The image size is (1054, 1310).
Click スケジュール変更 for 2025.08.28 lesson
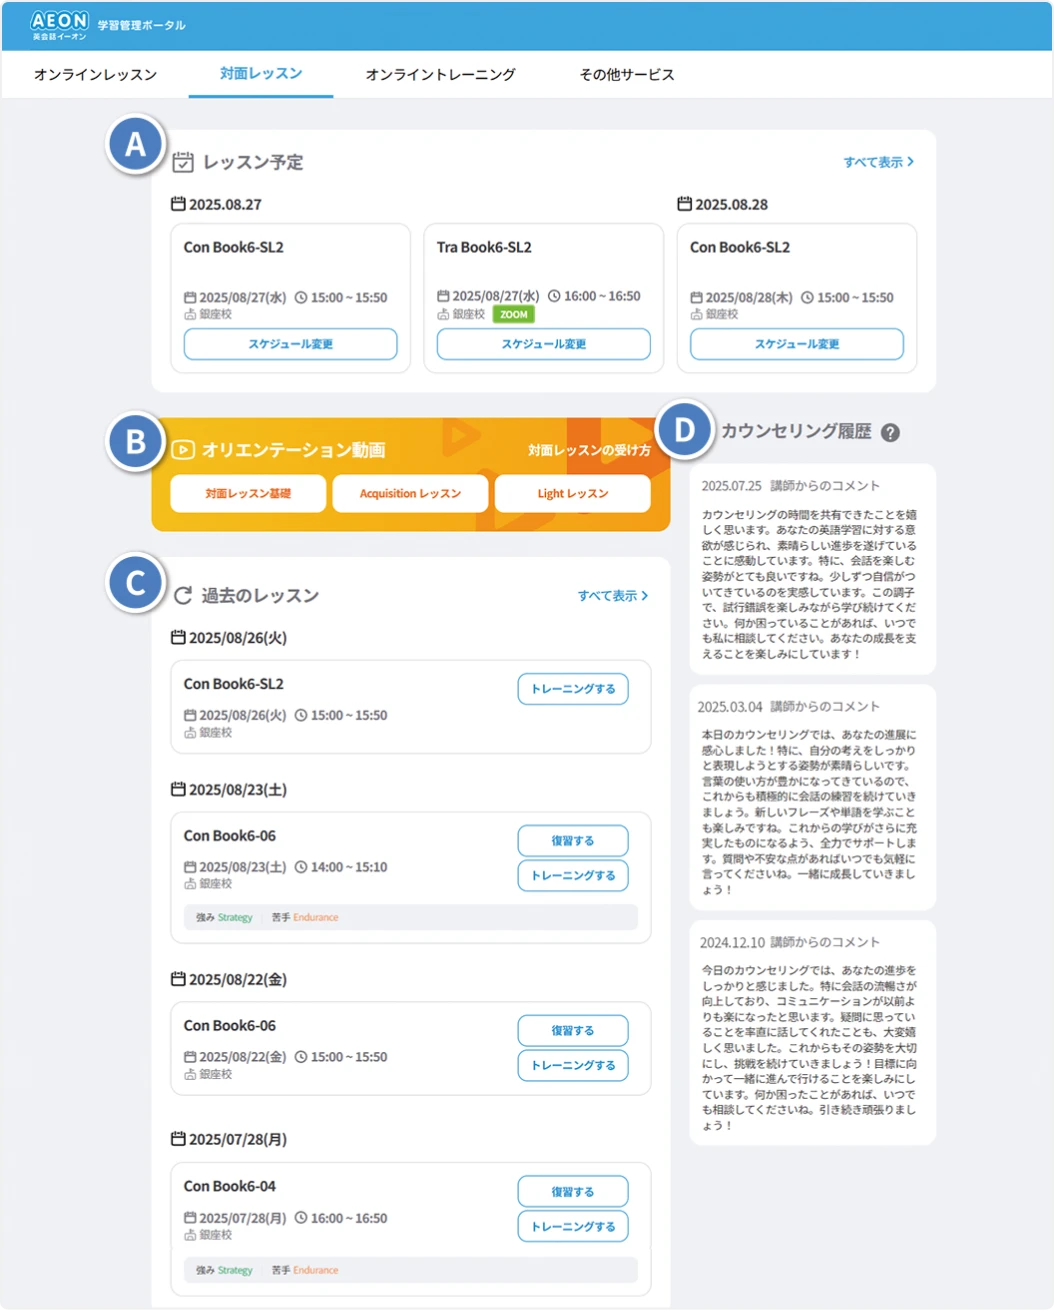tap(796, 344)
